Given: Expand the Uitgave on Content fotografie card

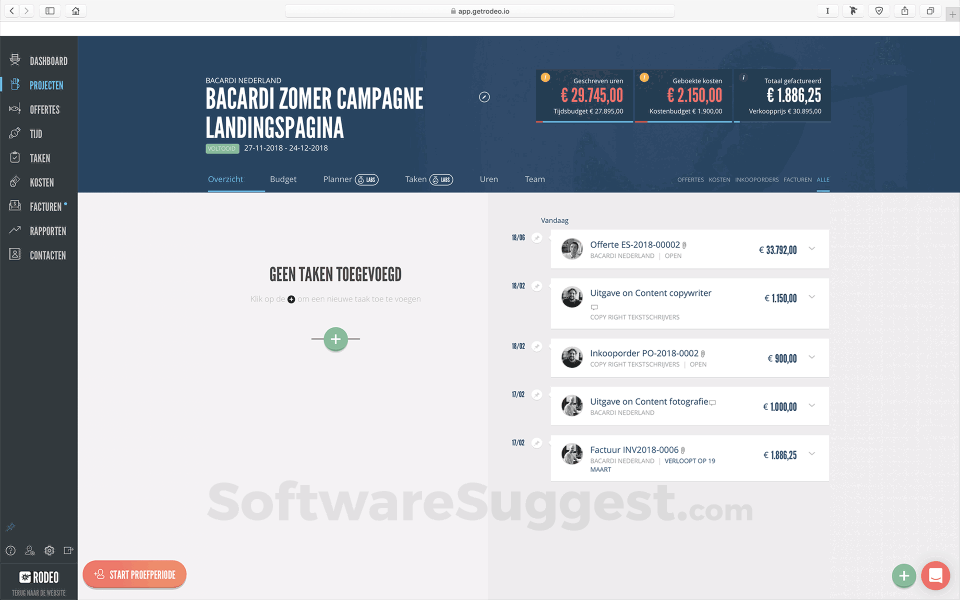Looking at the screenshot, I should tap(812, 405).
